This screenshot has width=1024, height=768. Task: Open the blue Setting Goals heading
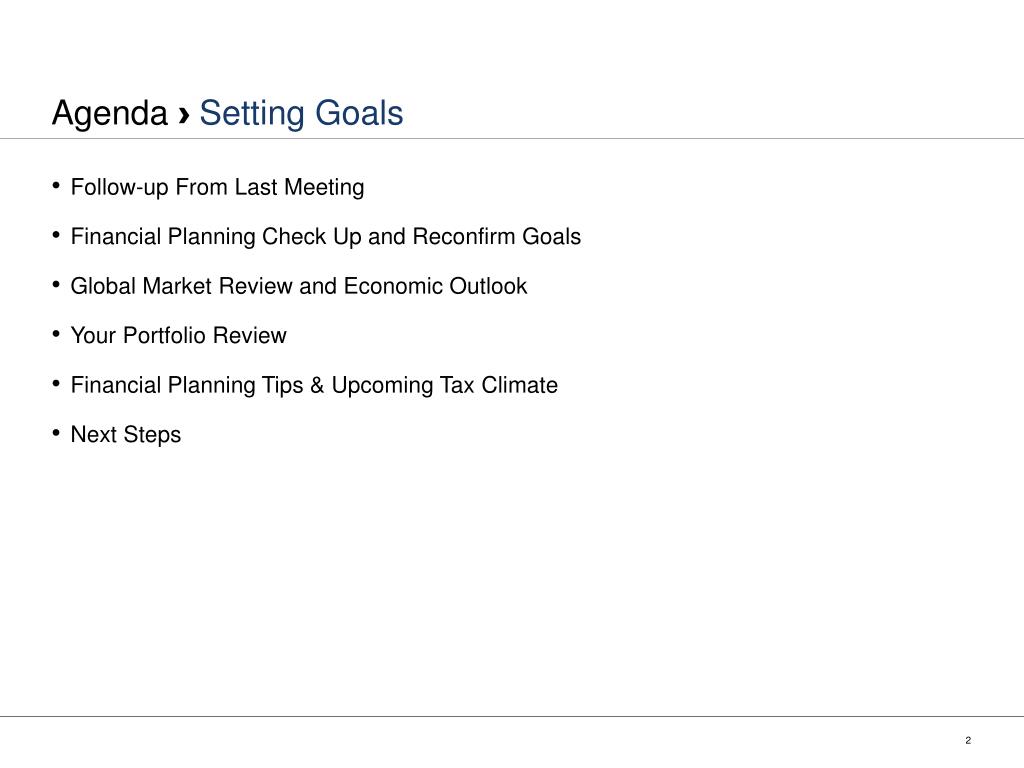point(301,113)
